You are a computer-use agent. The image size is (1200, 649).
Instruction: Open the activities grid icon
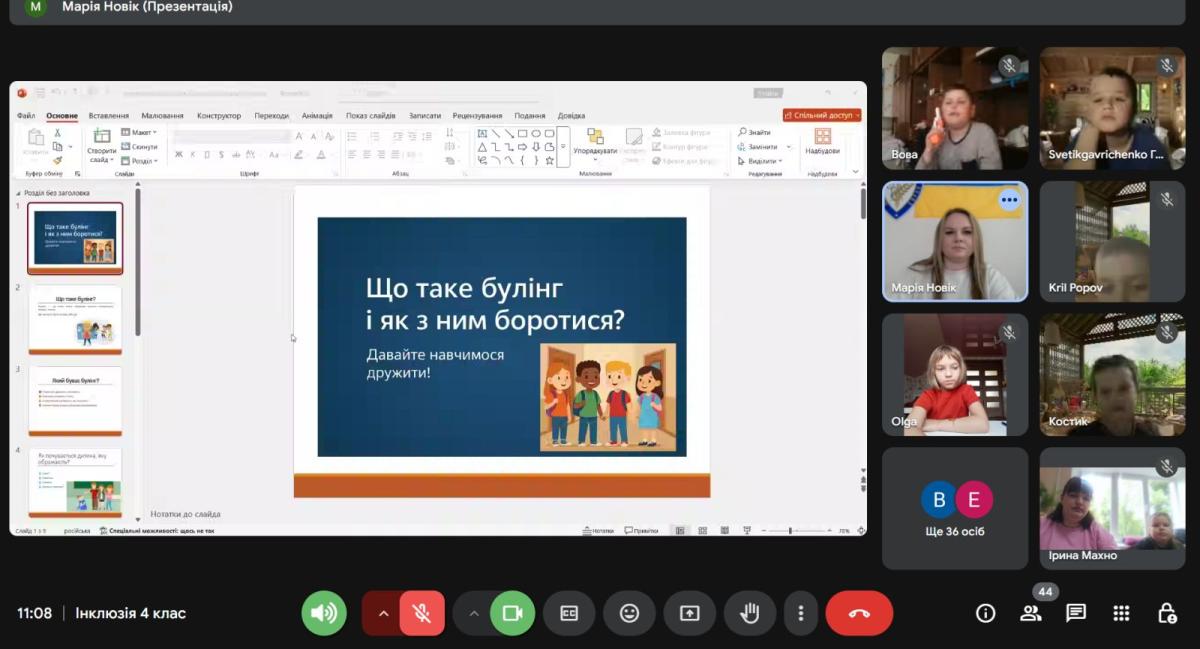click(x=1121, y=613)
